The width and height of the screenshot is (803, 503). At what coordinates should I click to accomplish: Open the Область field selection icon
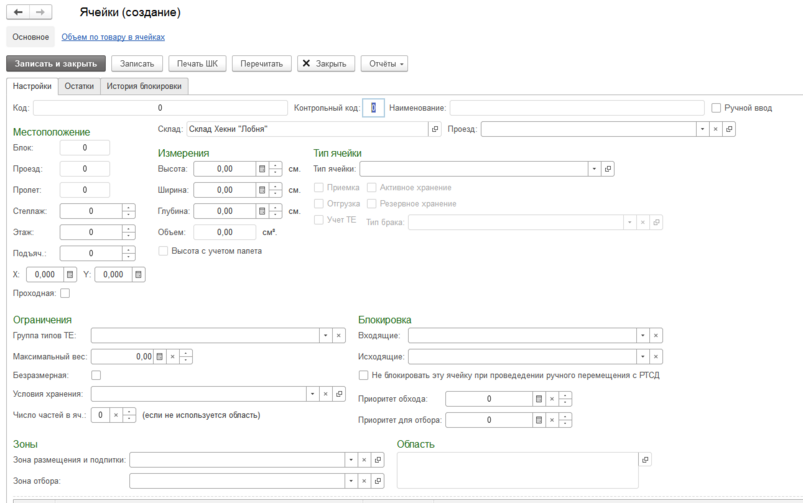click(x=645, y=460)
